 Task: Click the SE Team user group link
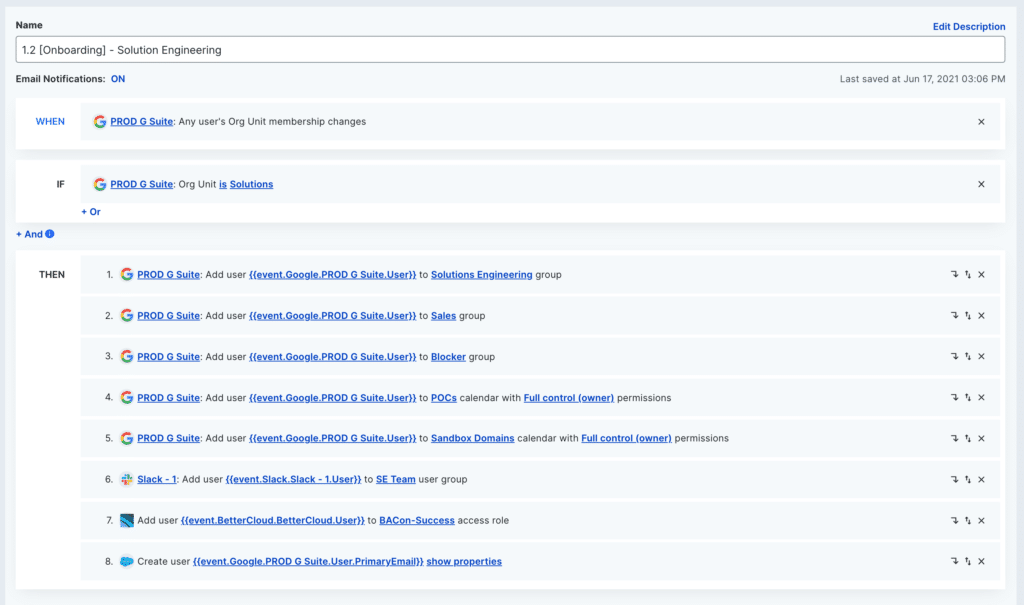[396, 480]
